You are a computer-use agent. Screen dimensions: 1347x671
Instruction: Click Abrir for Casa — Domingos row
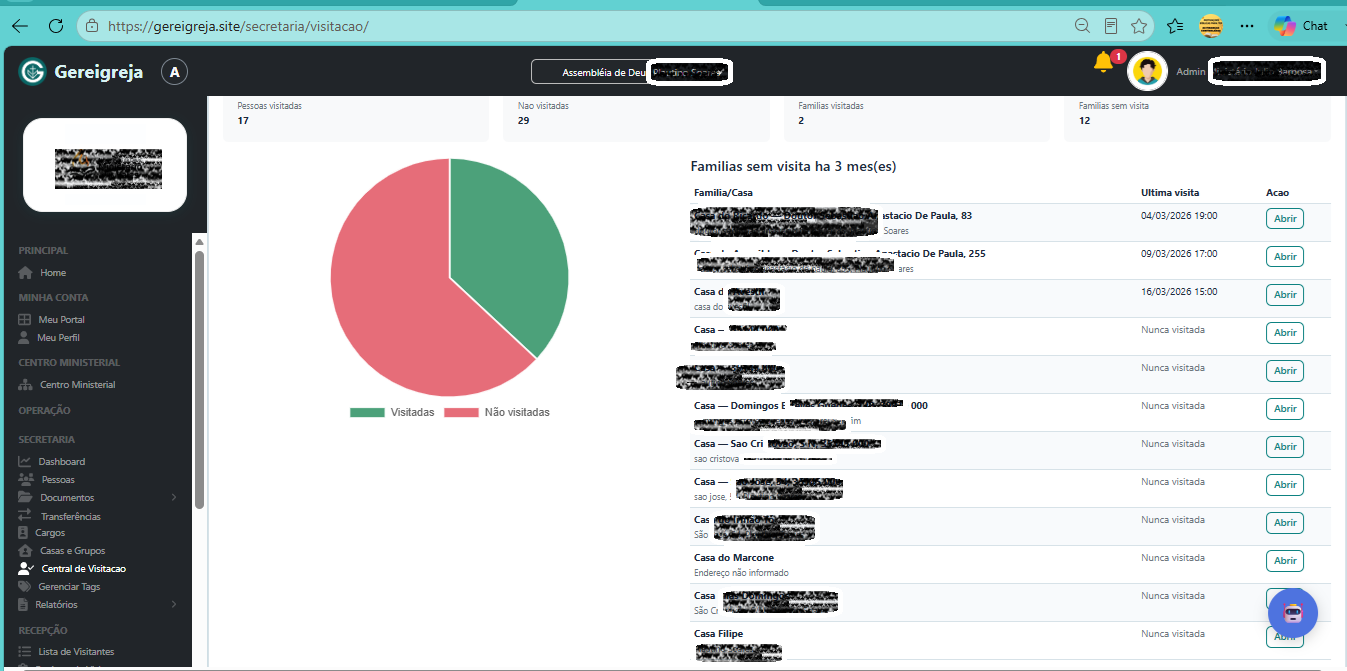1285,409
